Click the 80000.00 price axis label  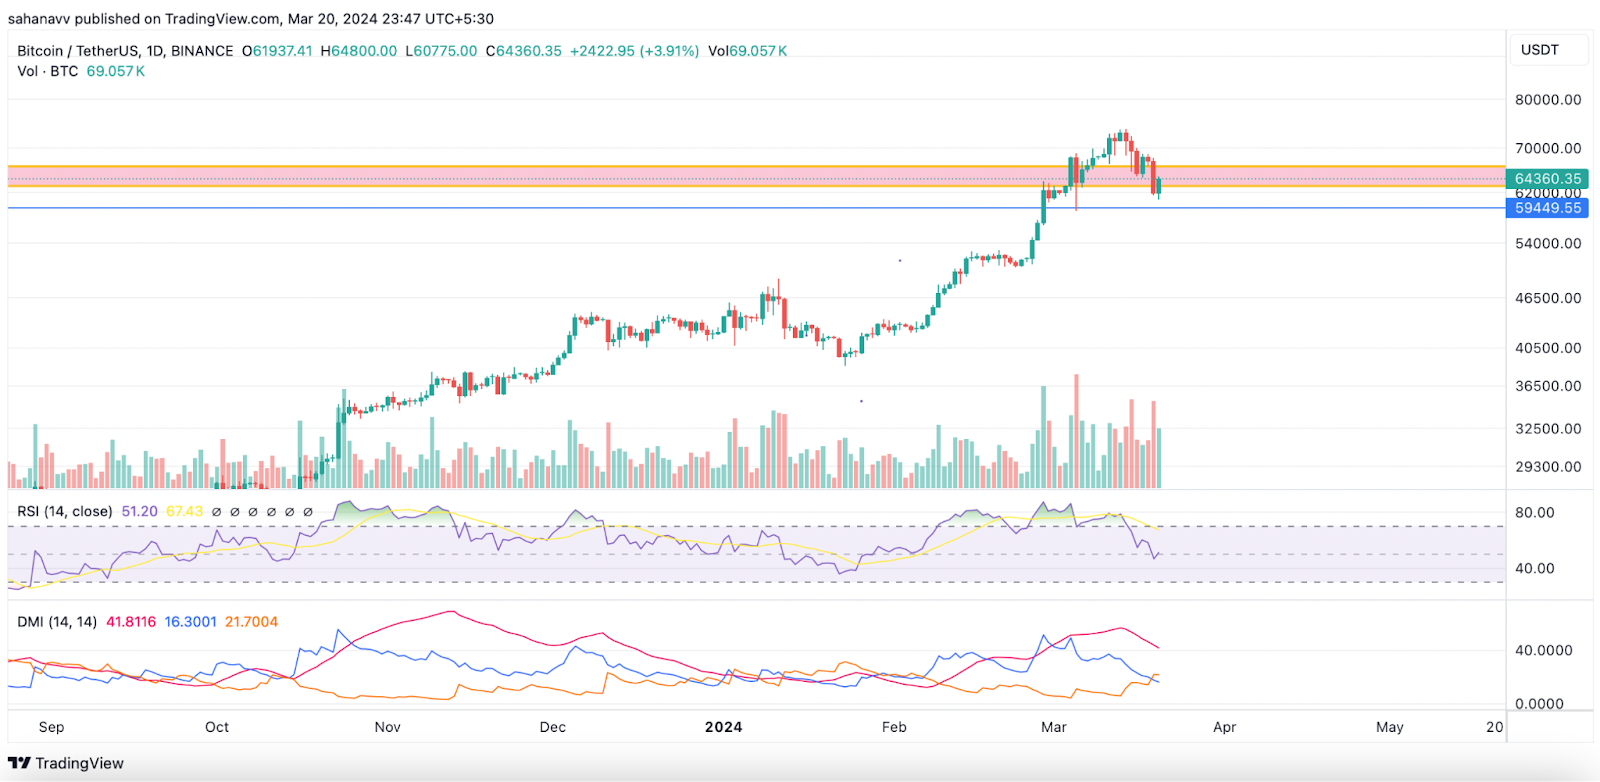1548,100
